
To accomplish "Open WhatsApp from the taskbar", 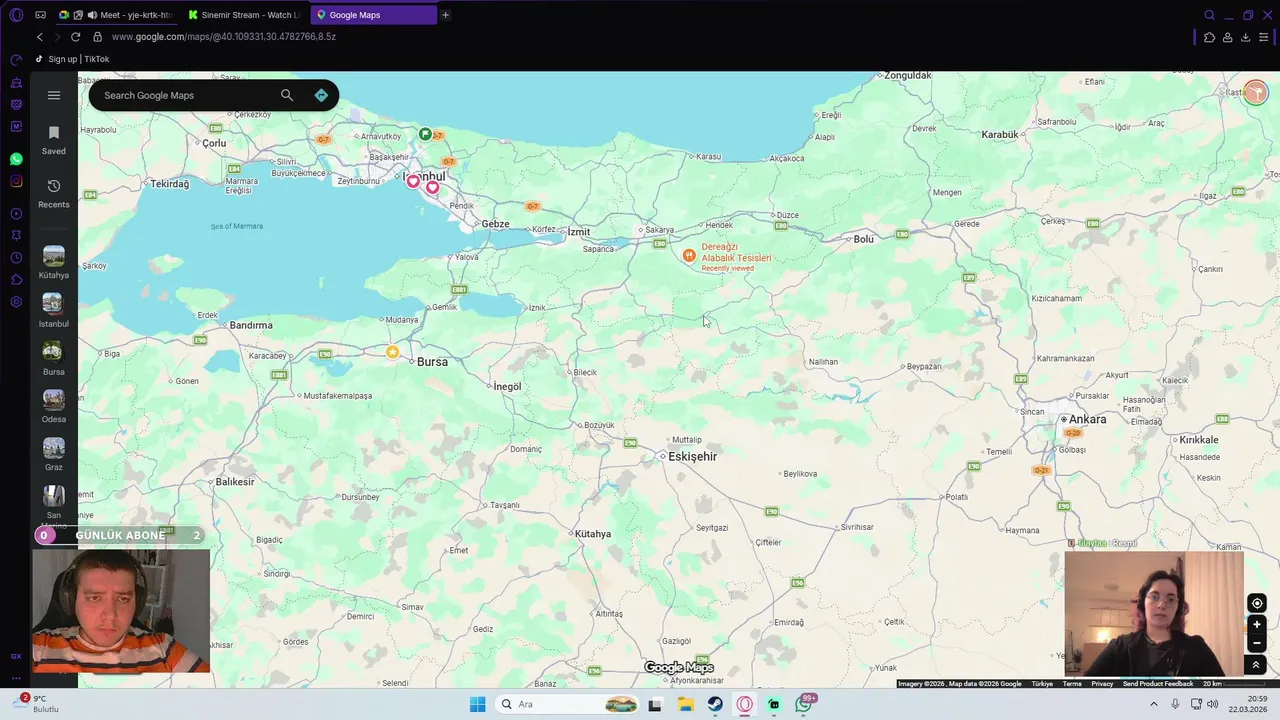I will [803, 704].
